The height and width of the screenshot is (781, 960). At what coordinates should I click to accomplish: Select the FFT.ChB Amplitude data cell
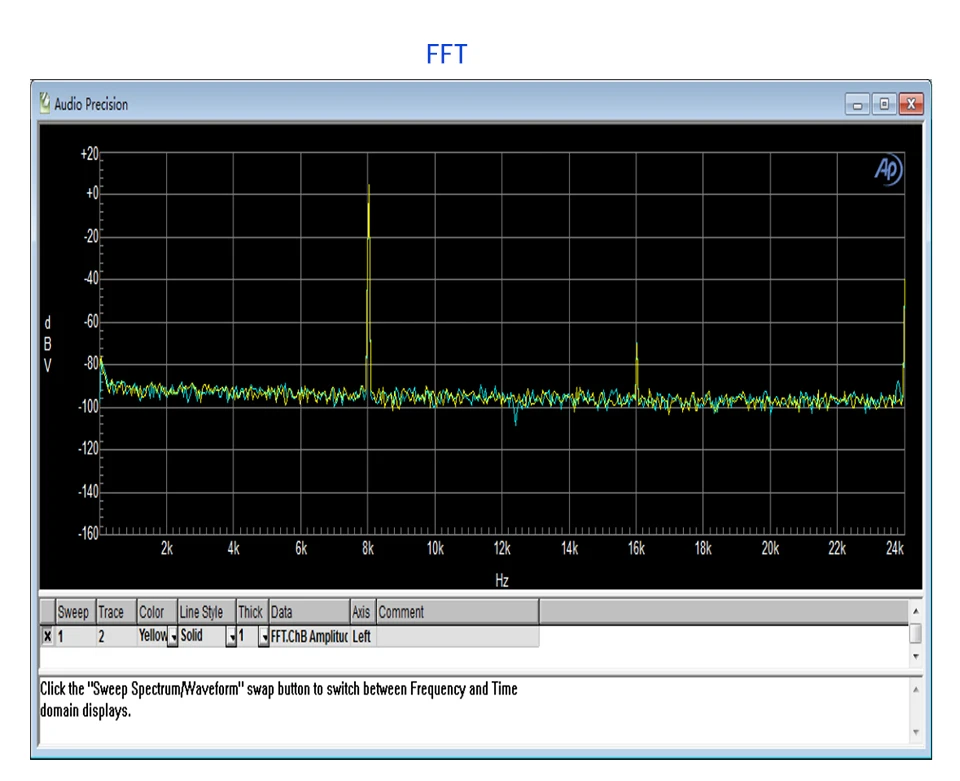tap(310, 637)
